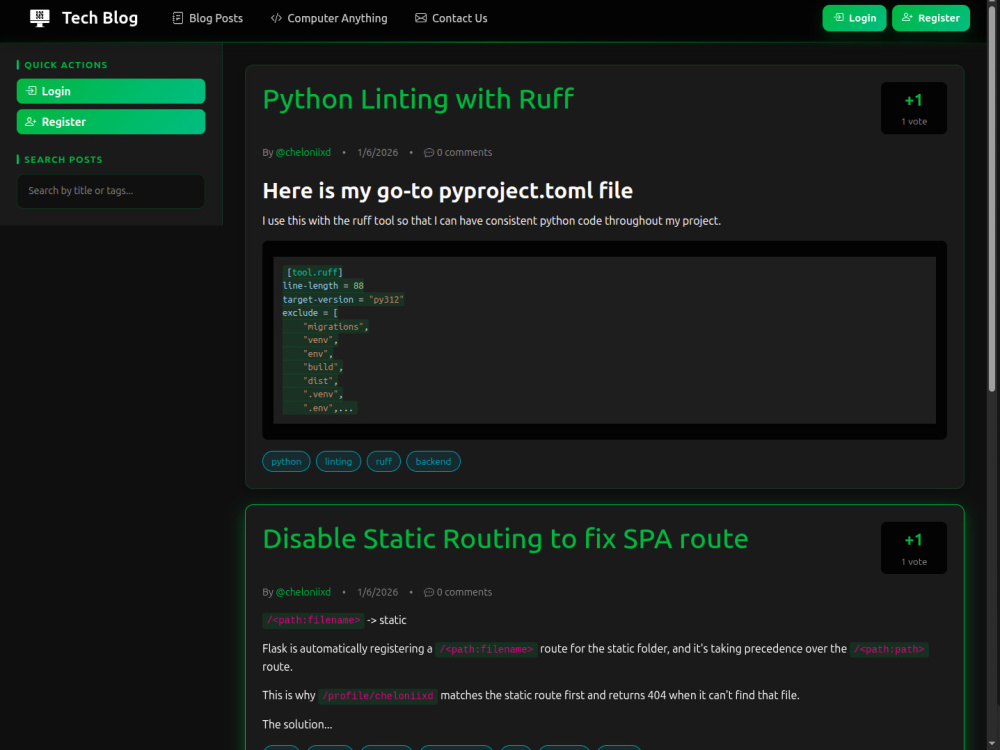Click the Tech Blog monitor logo icon
The image size is (1000, 750).
click(40, 18)
